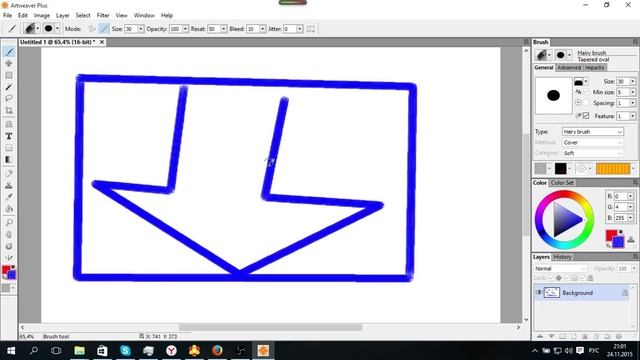Click the Resat value field
The width and height of the screenshot is (640, 360).
214,29
